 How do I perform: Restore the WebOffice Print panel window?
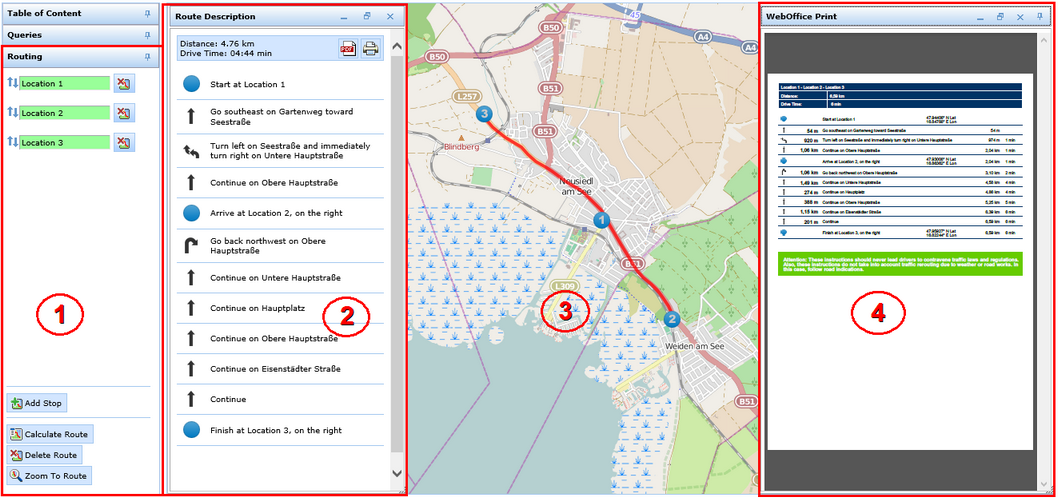[1001, 16]
